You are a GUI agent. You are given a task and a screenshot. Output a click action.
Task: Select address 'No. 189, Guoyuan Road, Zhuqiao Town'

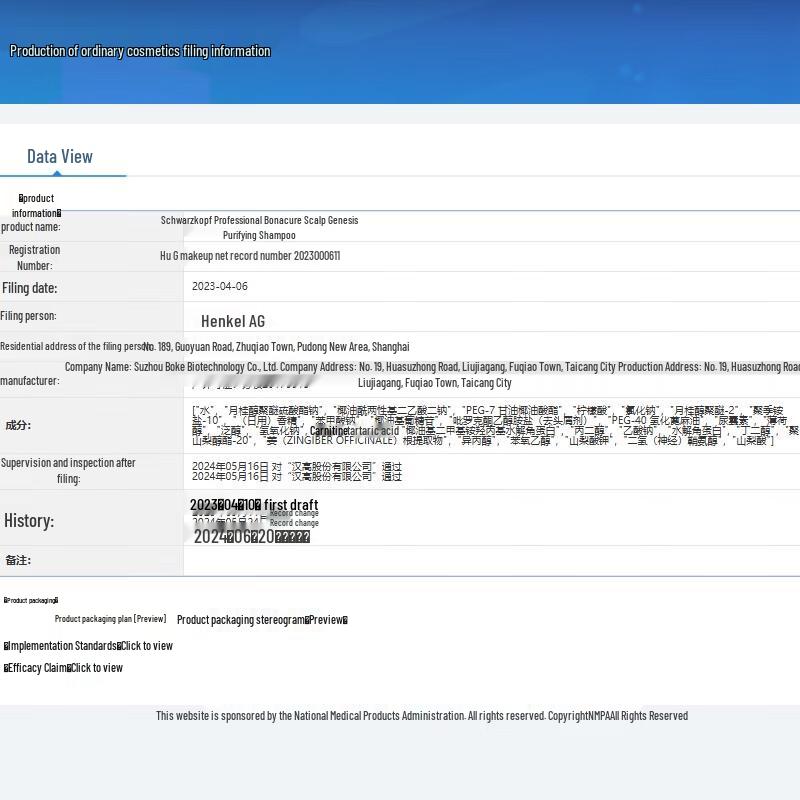(218, 347)
